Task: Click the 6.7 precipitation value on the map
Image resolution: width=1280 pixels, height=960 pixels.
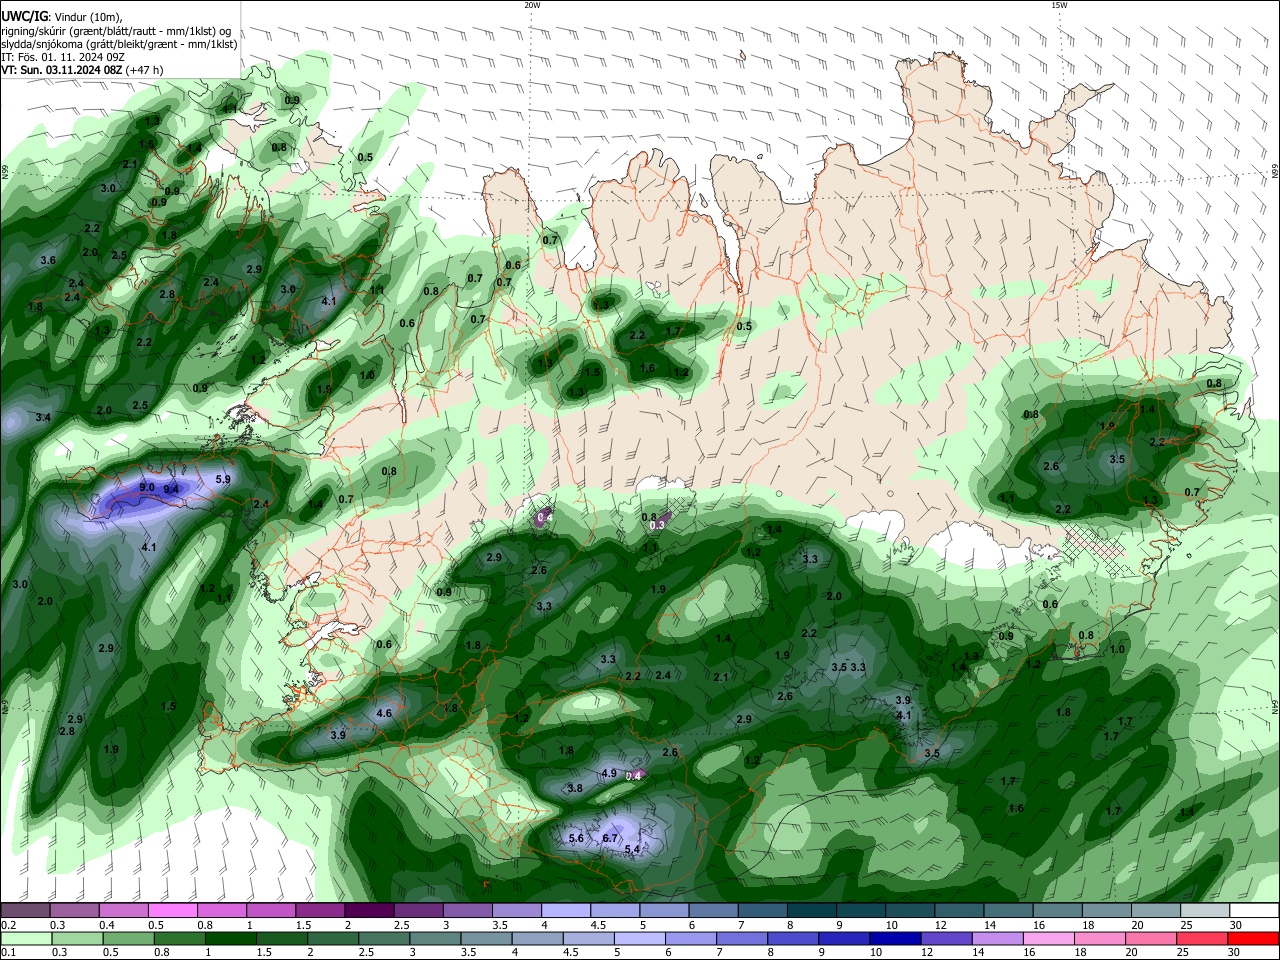Action: 610,838
